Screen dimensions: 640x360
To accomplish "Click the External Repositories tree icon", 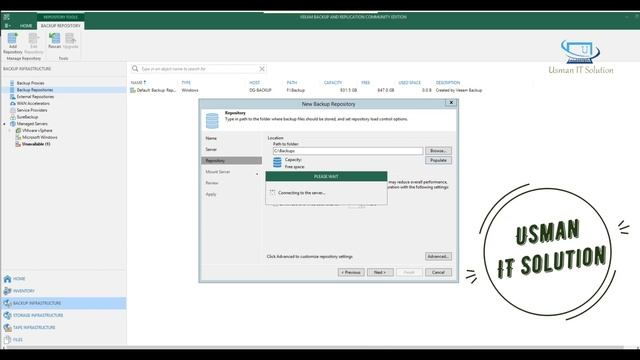I will 12,97.
